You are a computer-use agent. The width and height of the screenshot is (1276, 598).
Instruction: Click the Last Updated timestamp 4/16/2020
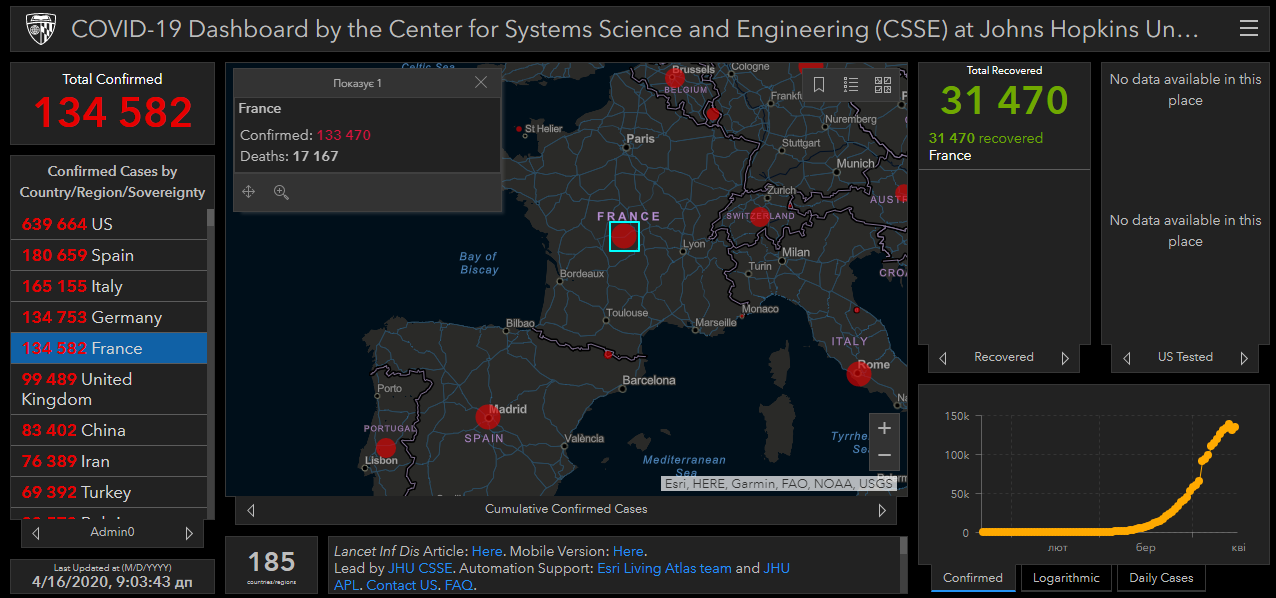coord(112,581)
